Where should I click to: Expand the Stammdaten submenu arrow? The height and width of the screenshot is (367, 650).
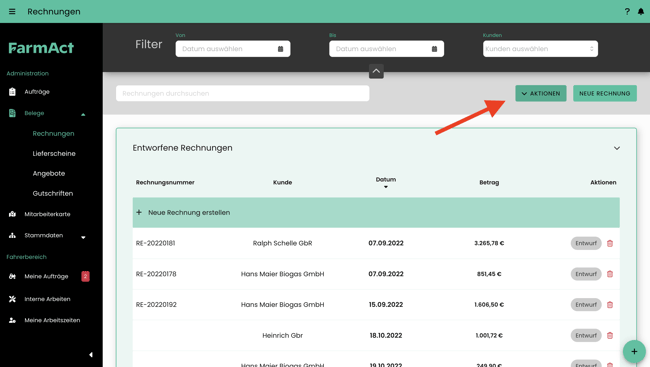[x=83, y=237]
